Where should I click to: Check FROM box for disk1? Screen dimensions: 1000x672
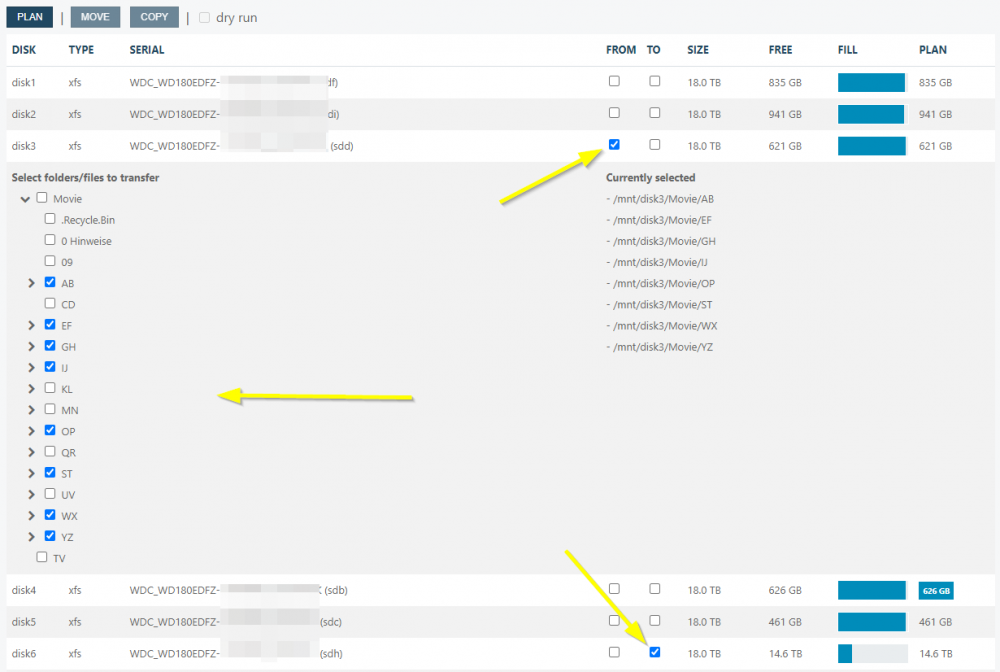click(x=614, y=81)
